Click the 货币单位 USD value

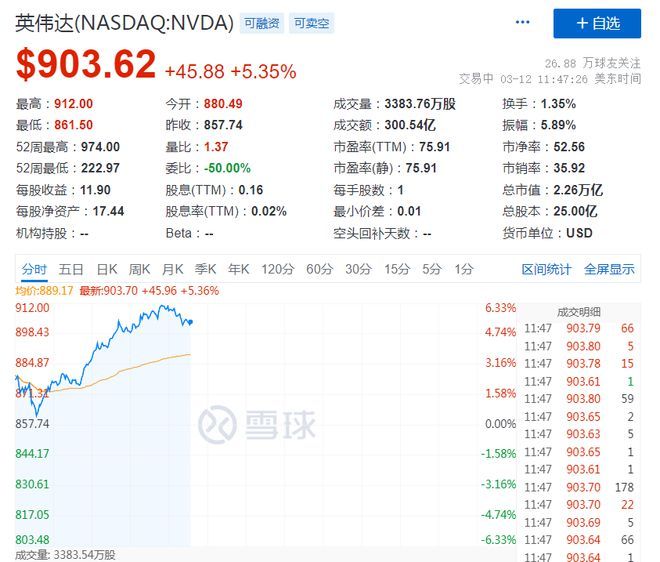click(x=579, y=233)
